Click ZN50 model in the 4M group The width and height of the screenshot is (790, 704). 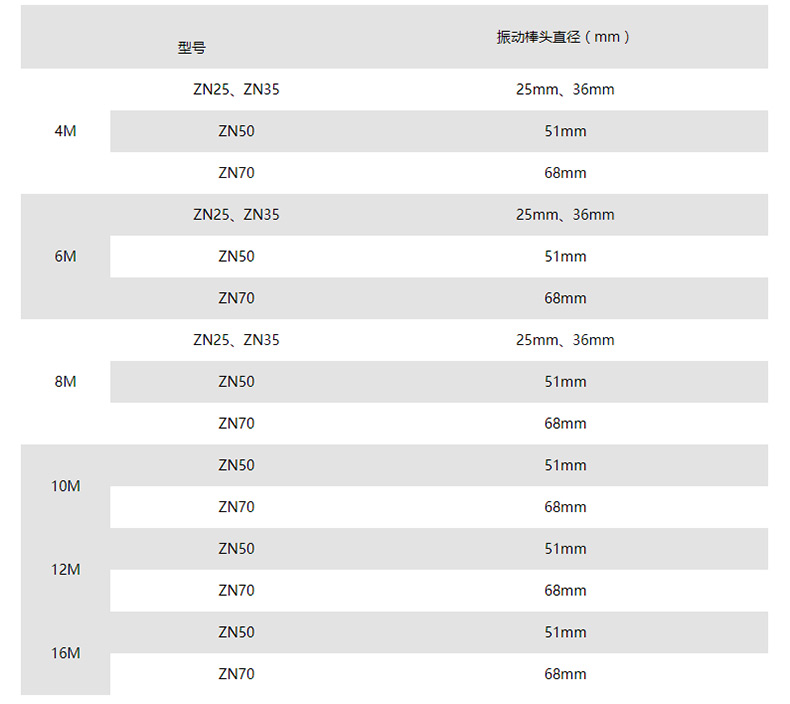(x=236, y=131)
